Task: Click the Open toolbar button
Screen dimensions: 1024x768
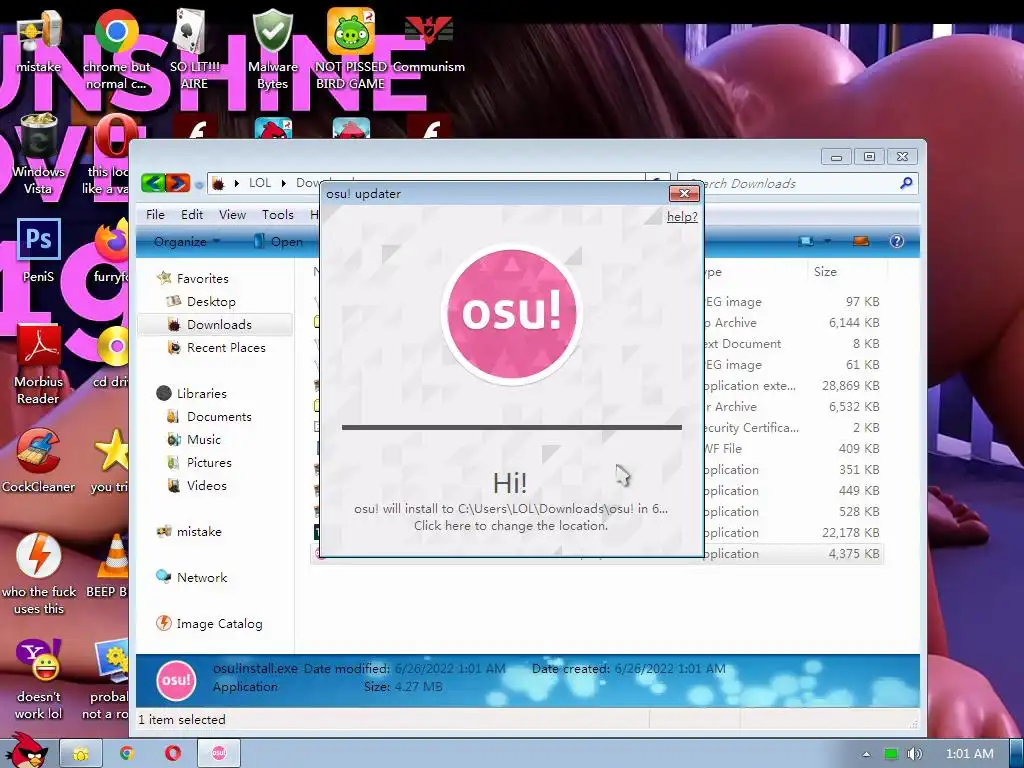Action: tap(278, 242)
